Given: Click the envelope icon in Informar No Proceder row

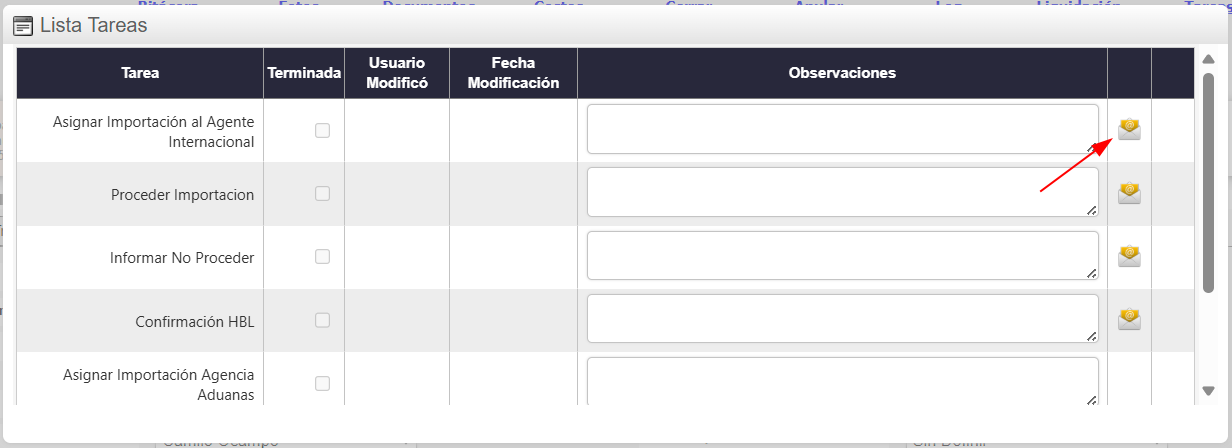Looking at the screenshot, I should [x=1129, y=256].
